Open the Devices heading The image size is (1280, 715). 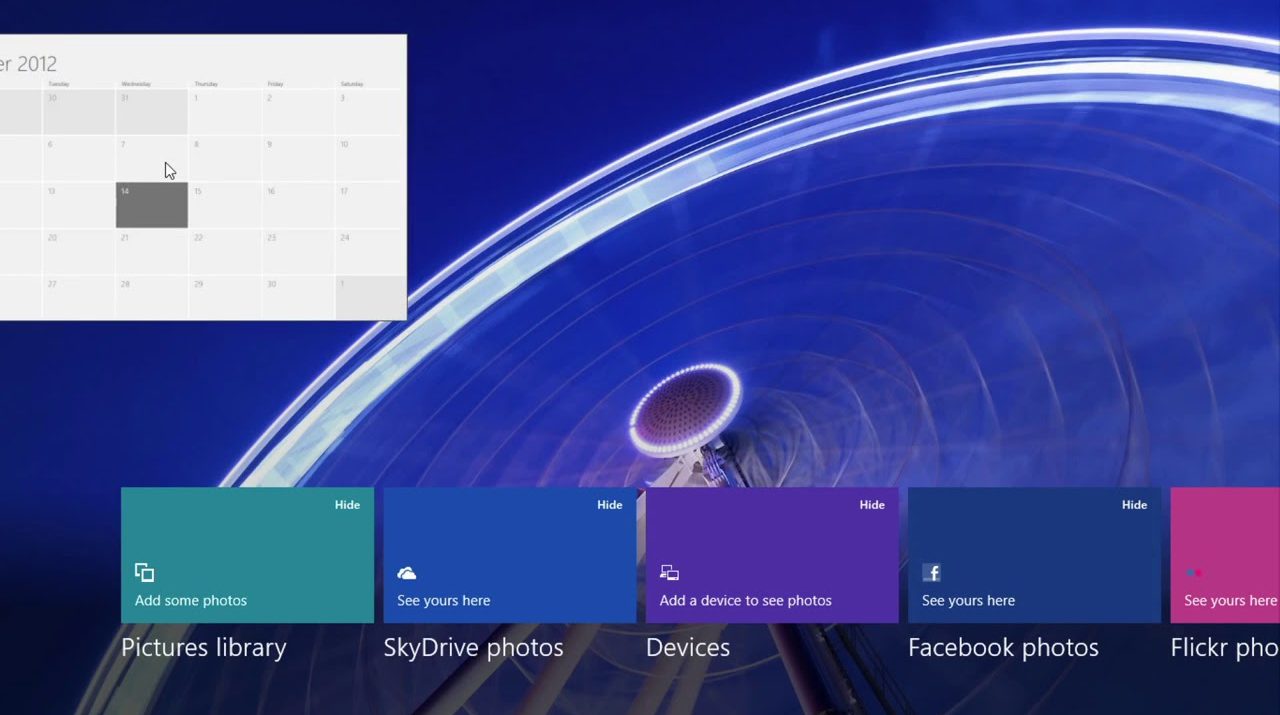688,648
